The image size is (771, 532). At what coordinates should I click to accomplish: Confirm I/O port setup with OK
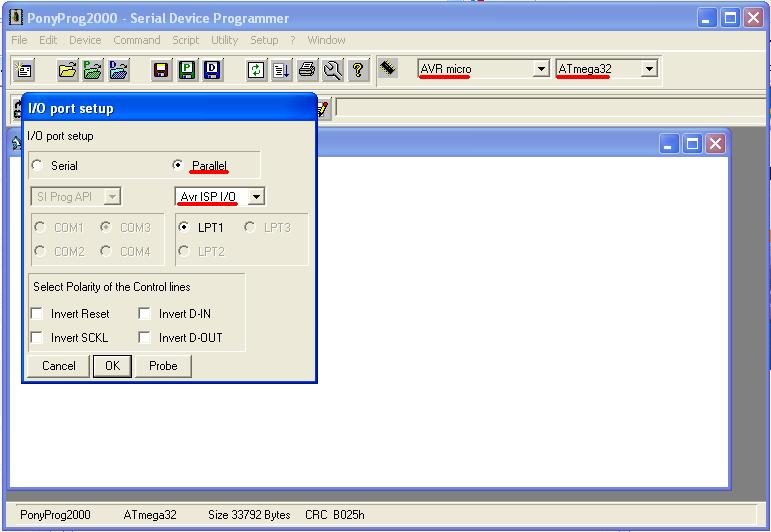click(x=112, y=366)
